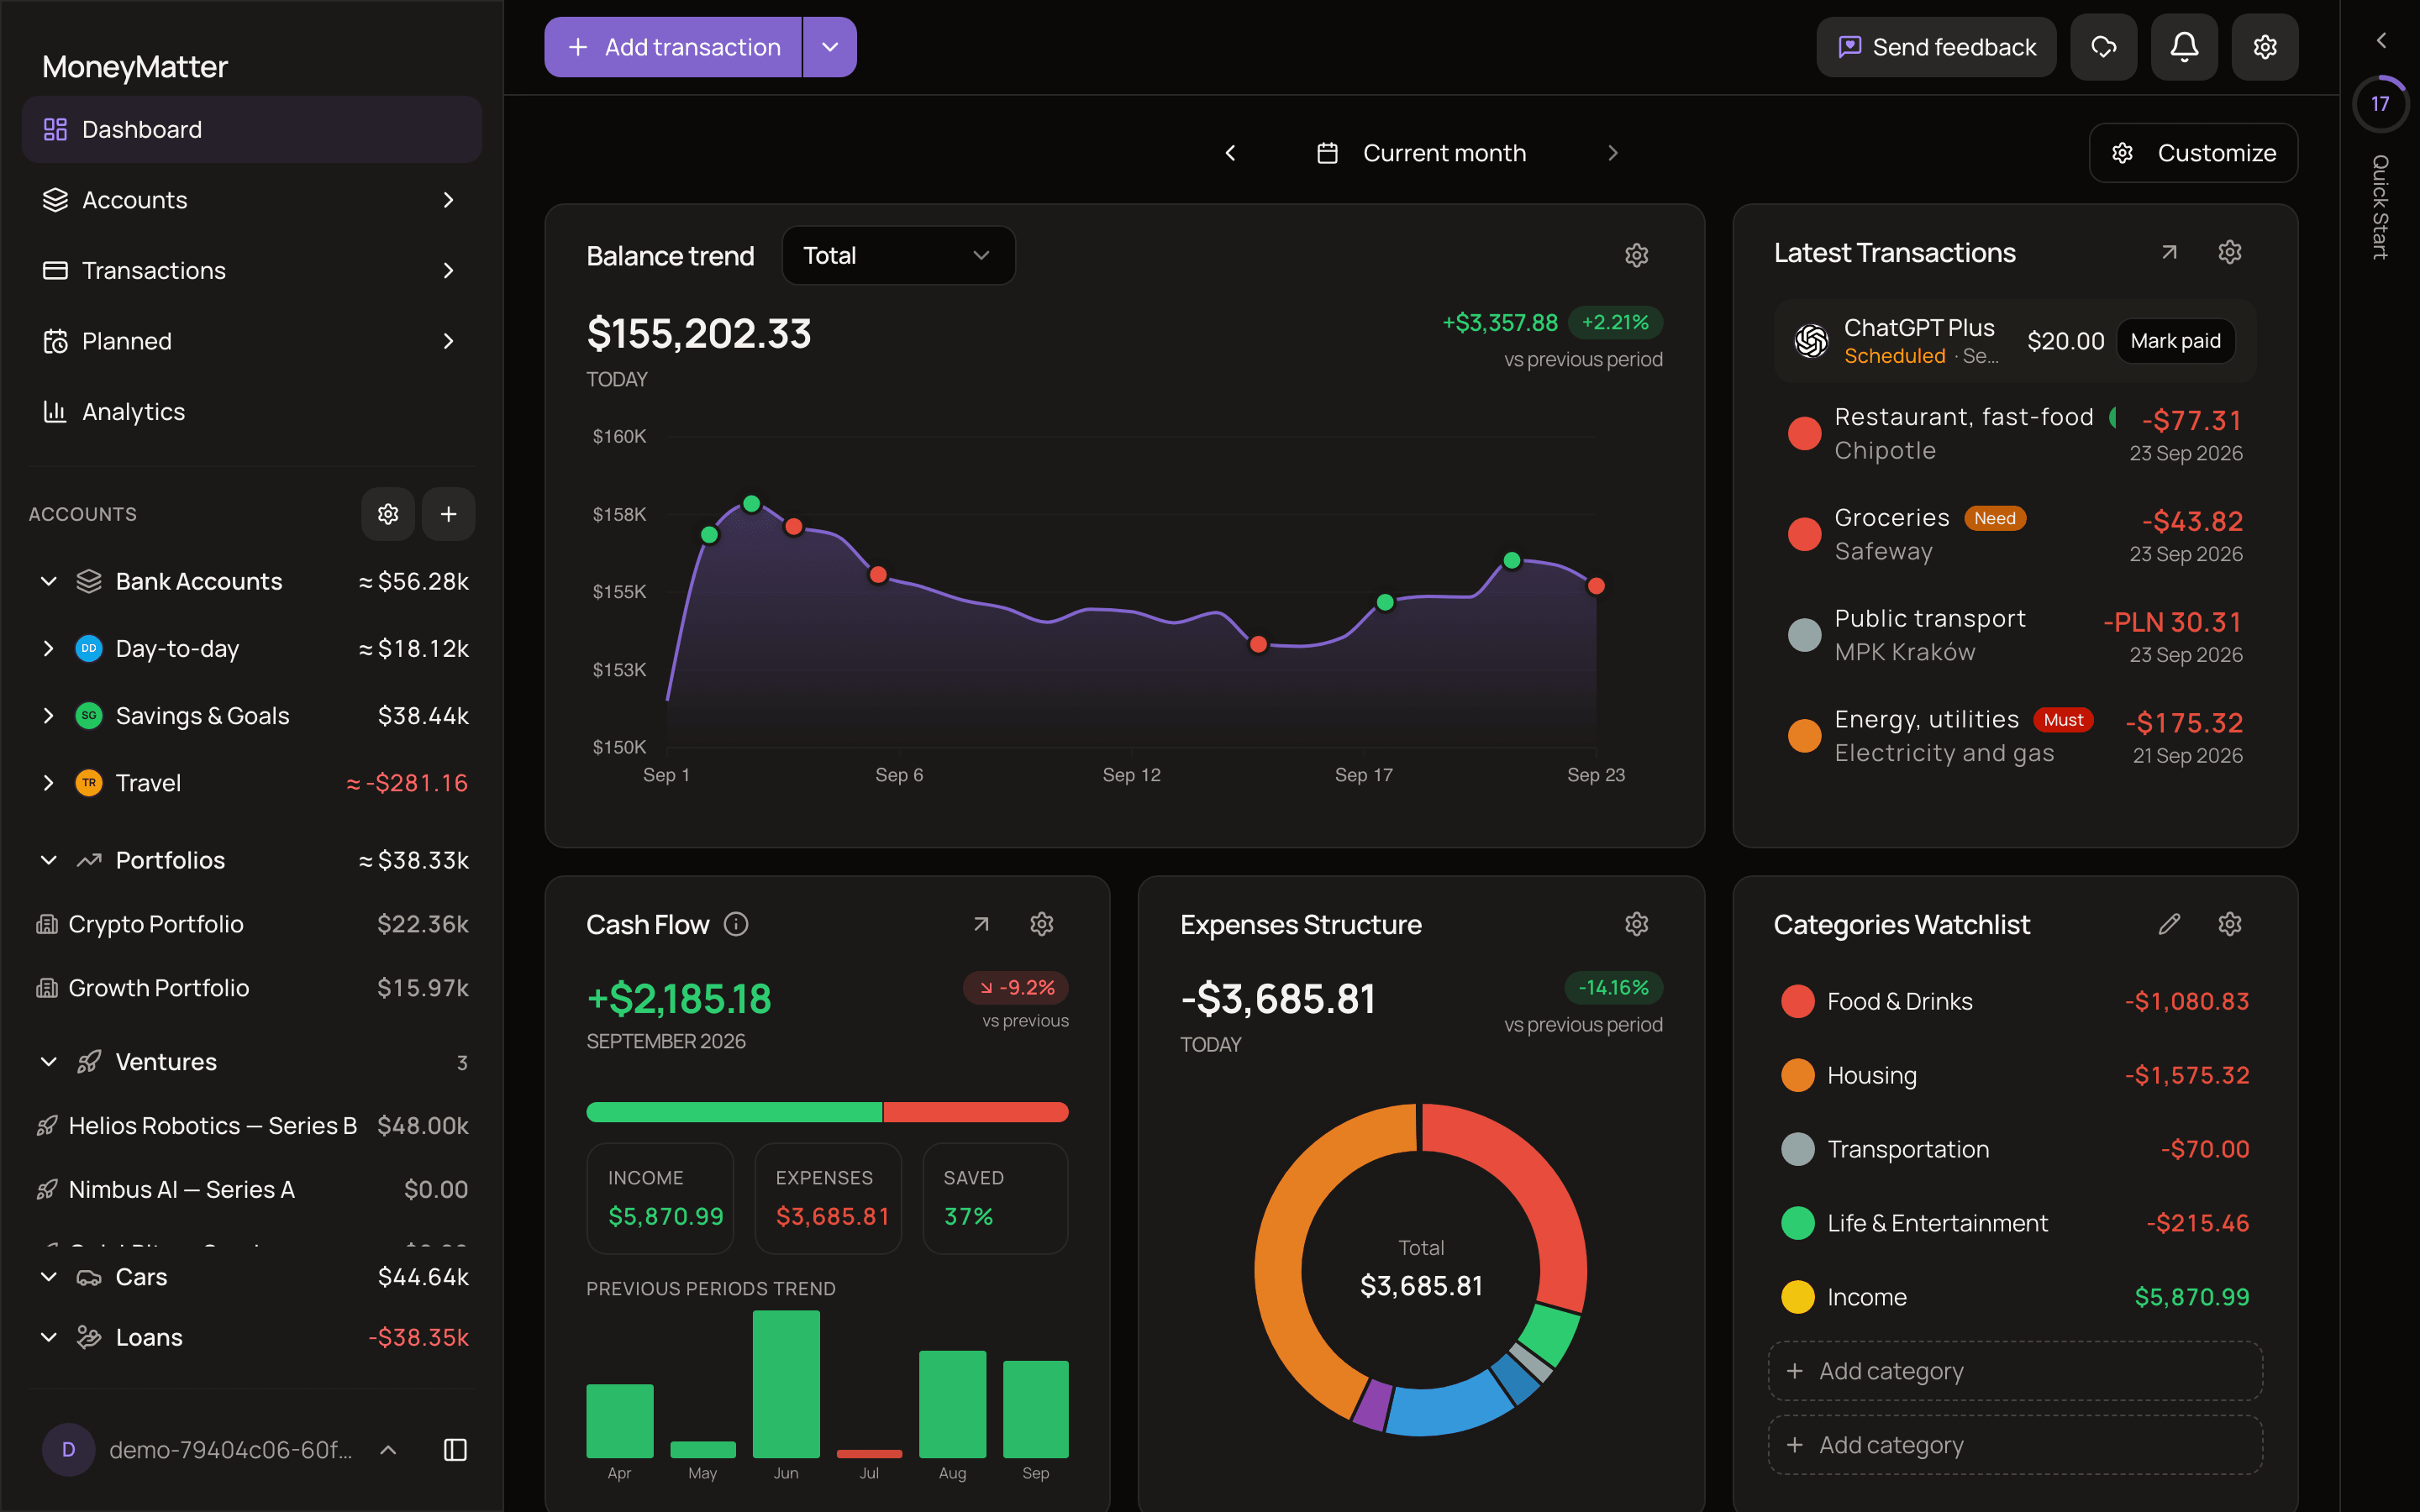Collapse Bank Accounts group

pos(48,581)
